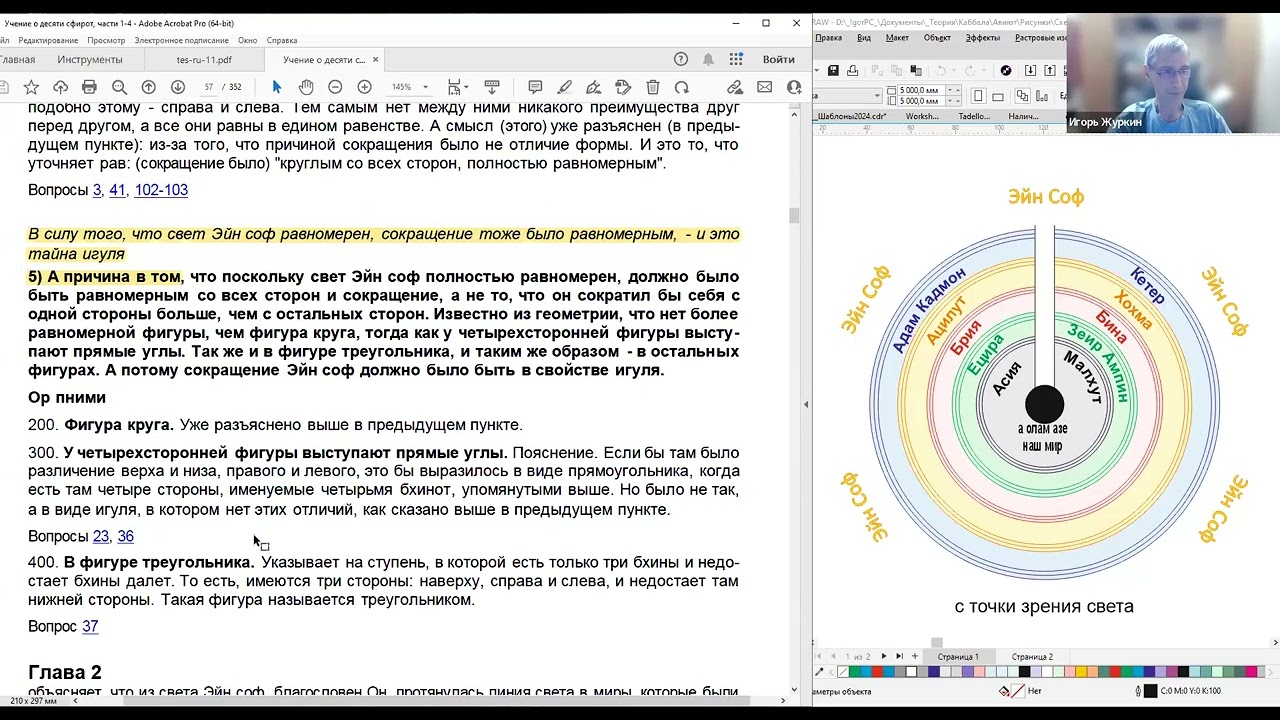Close the Учение о десяти сфирот tab

[x=376, y=60]
